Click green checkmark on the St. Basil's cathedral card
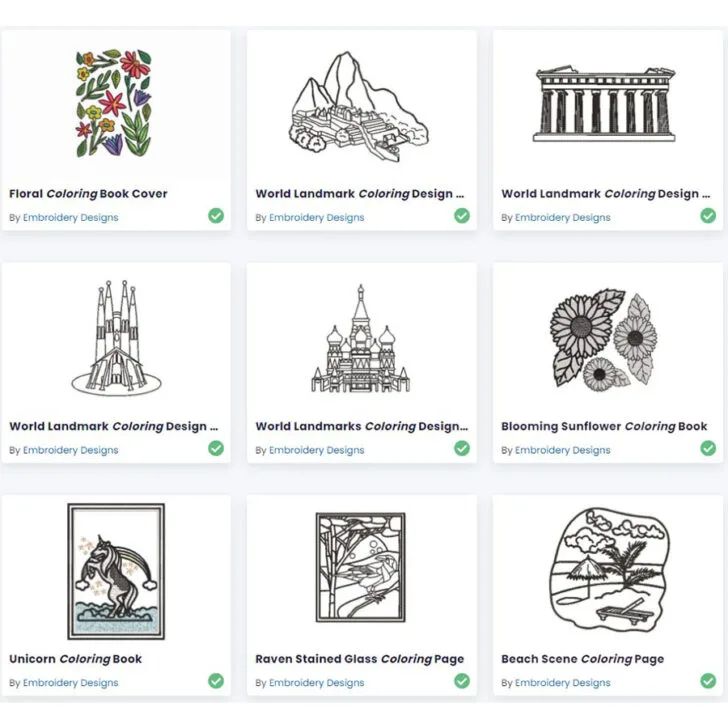This screenshot has height=728, width=728. pos(462,448)
